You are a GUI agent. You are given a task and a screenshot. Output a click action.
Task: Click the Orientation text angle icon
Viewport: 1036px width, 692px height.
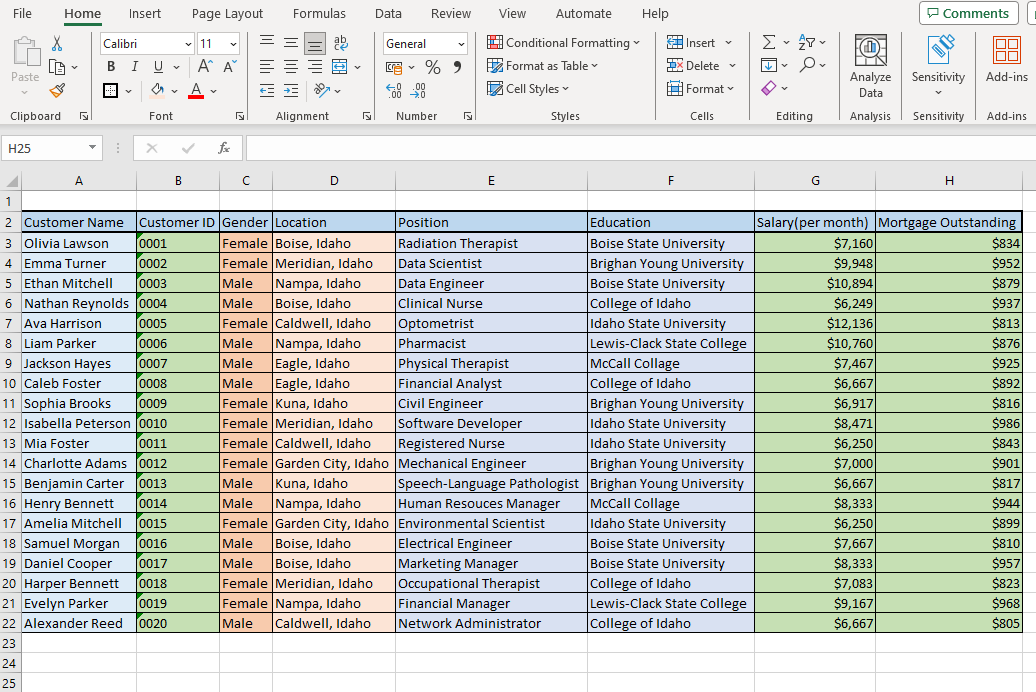pyautogui.click(x=322, y=91)
